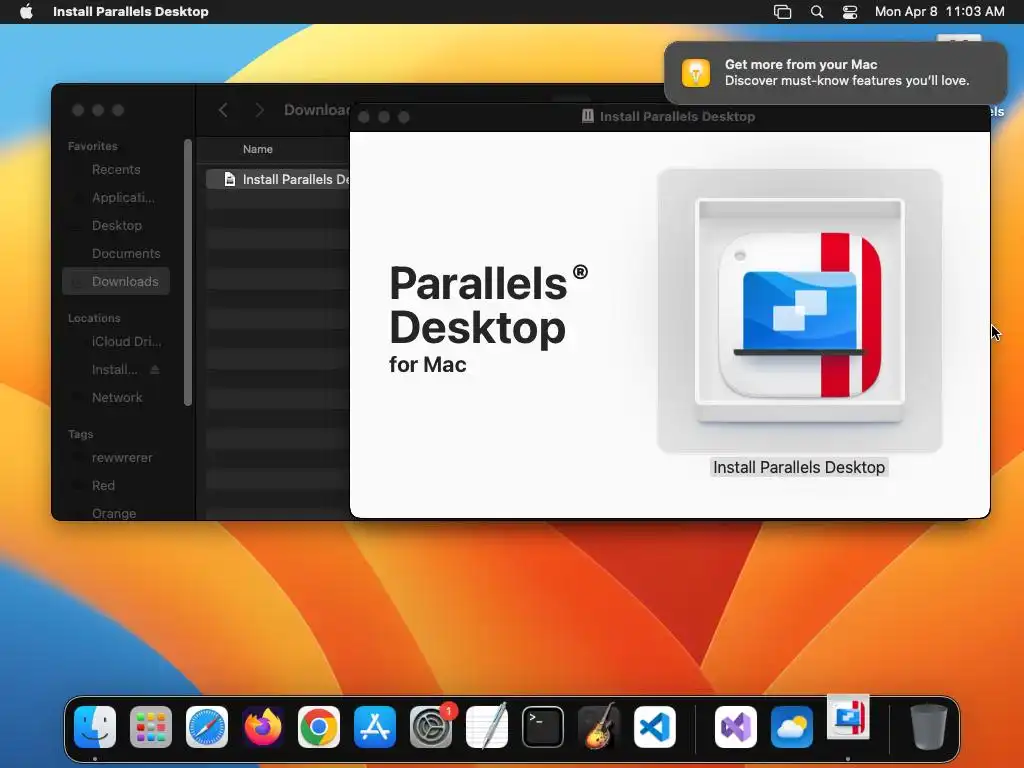This screenshot has width=1024, height=768.
Task: Open Launchpad in the Dock
Action: 151,727
